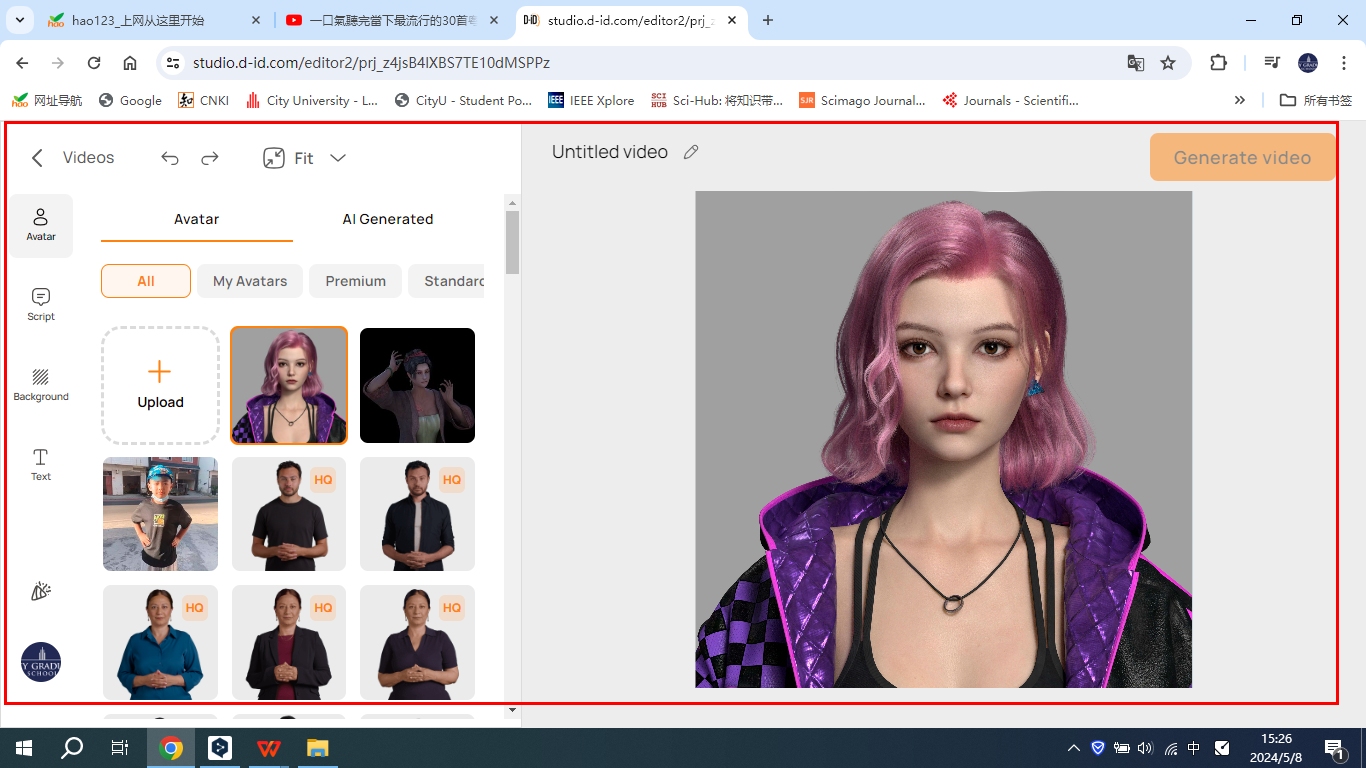Screen dimensions: 1366x768
Task: Expand the Fit zoom dropdown
Action: point(338,158)
